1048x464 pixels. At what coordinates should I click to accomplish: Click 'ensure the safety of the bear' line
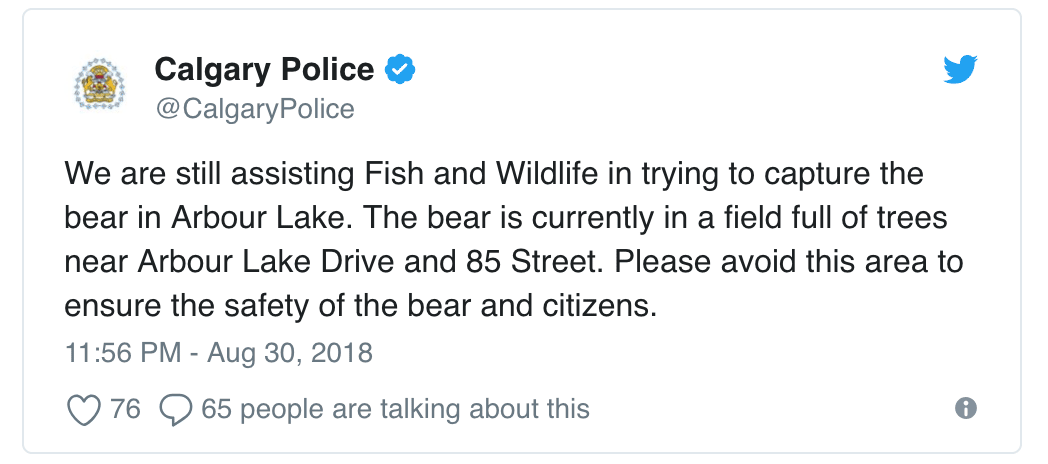click(358, 306)
